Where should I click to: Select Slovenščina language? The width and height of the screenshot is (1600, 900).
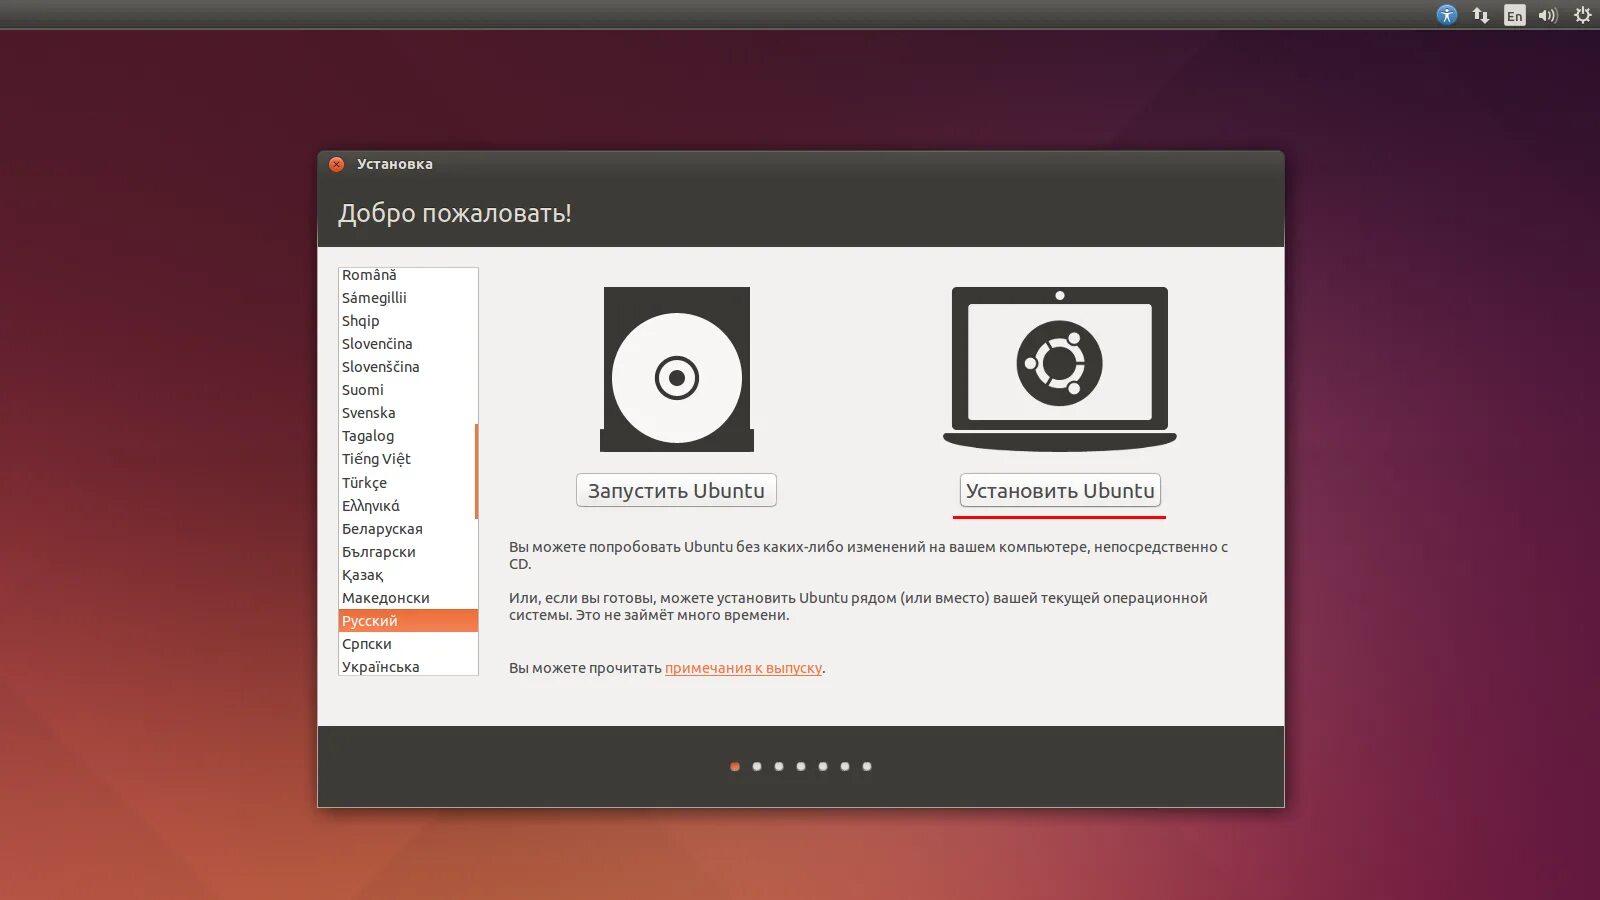408,367
